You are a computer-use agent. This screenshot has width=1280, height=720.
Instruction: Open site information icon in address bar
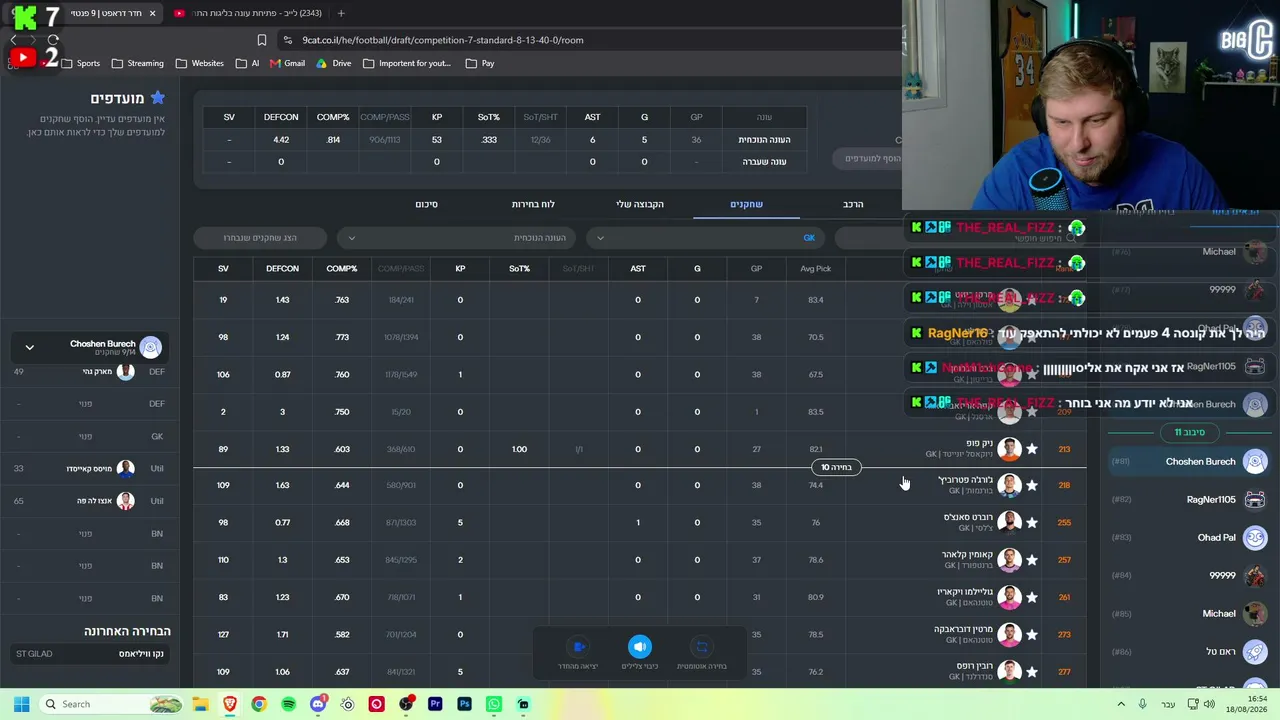point(289,40)
